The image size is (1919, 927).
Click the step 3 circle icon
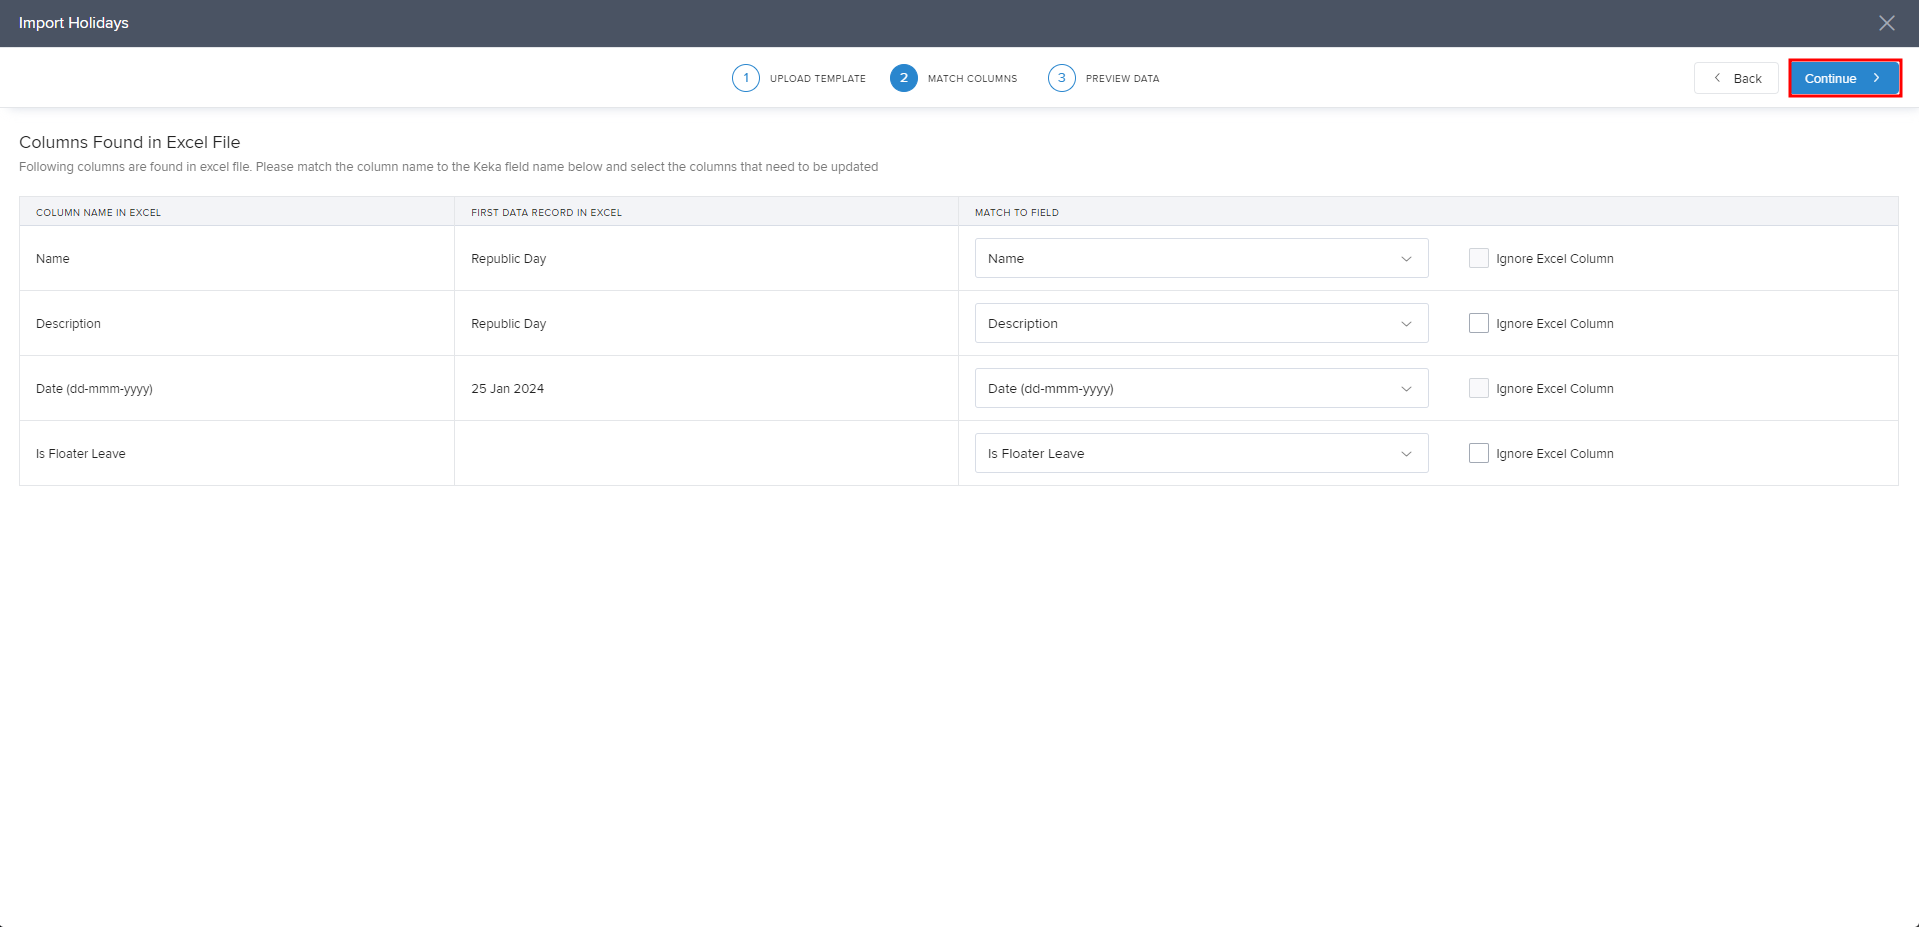click(x=1061, y=78)
